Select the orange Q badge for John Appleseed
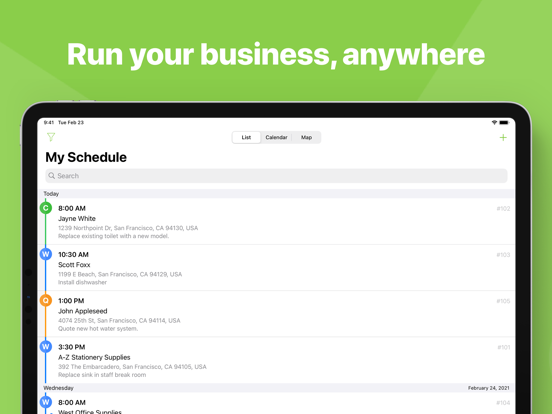This screenshot has height=414, width=552. point(46,301)
